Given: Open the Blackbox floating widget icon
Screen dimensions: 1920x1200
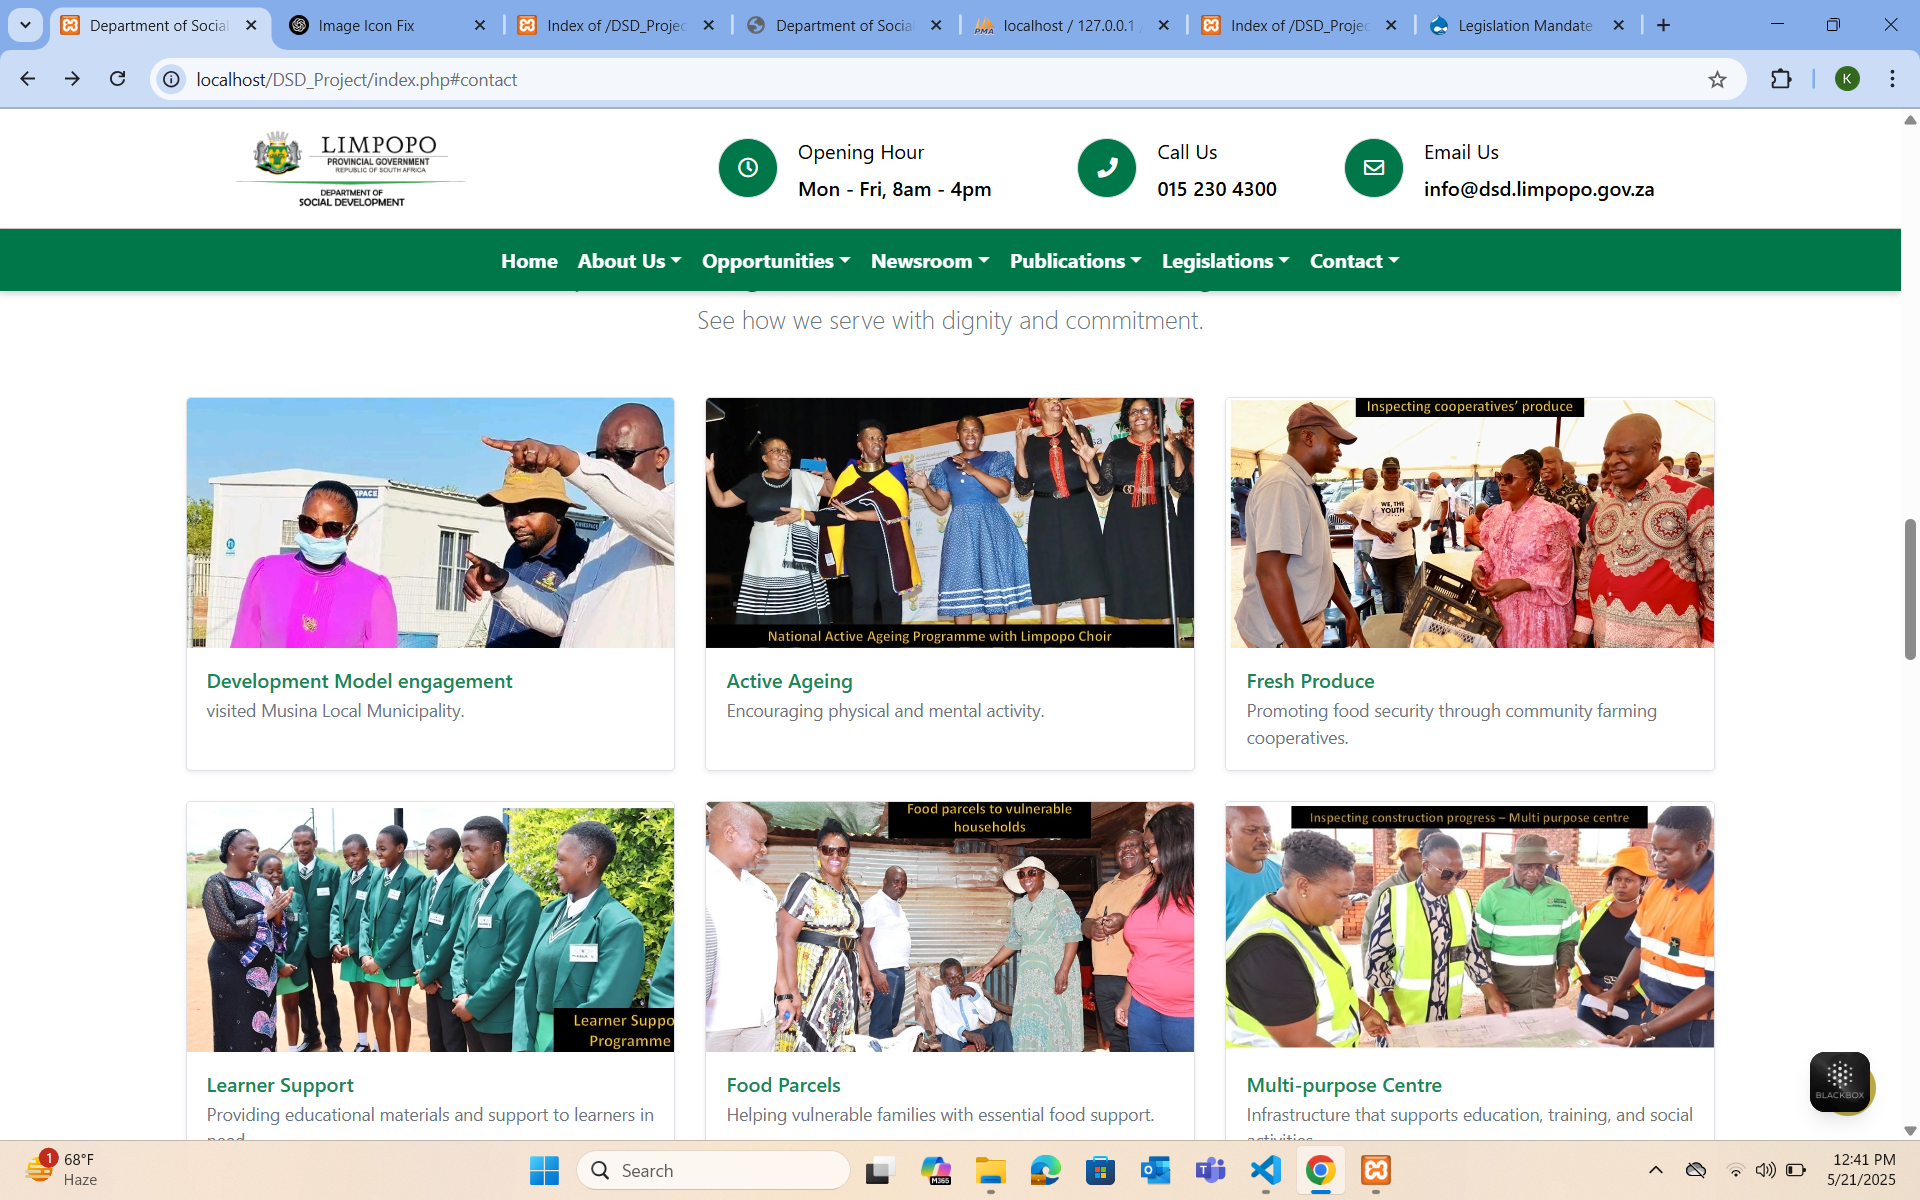Looking at the screenshot, I should tap(1839, 1081).
